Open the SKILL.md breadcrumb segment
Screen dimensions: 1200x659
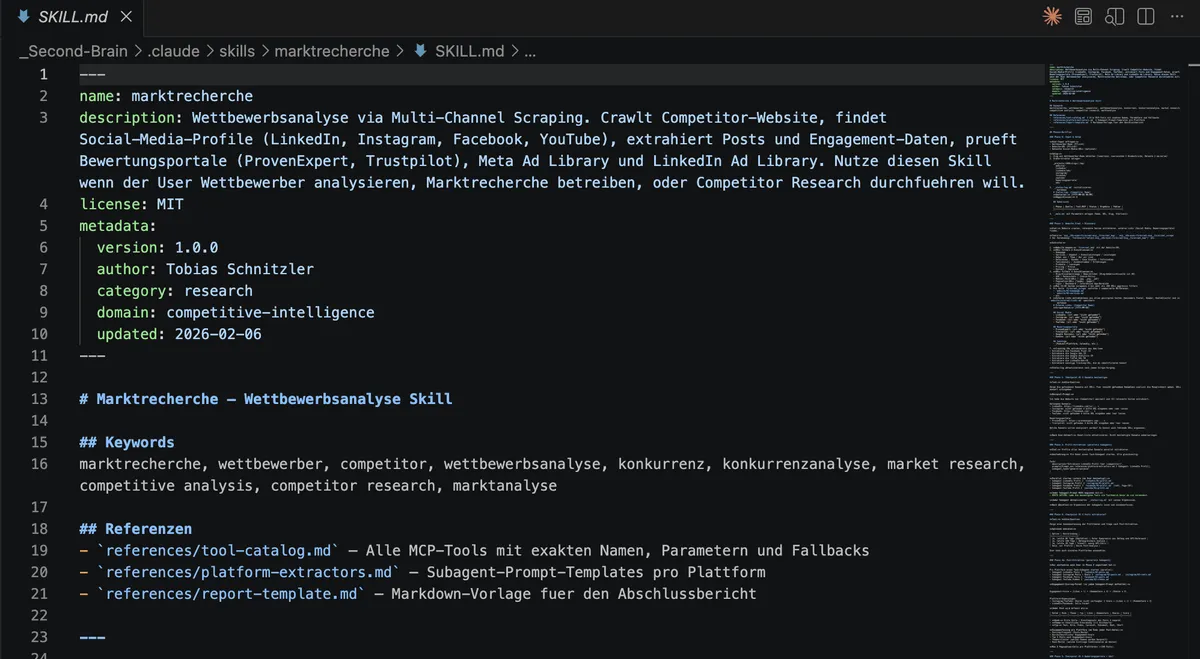(x=471, y=51)
